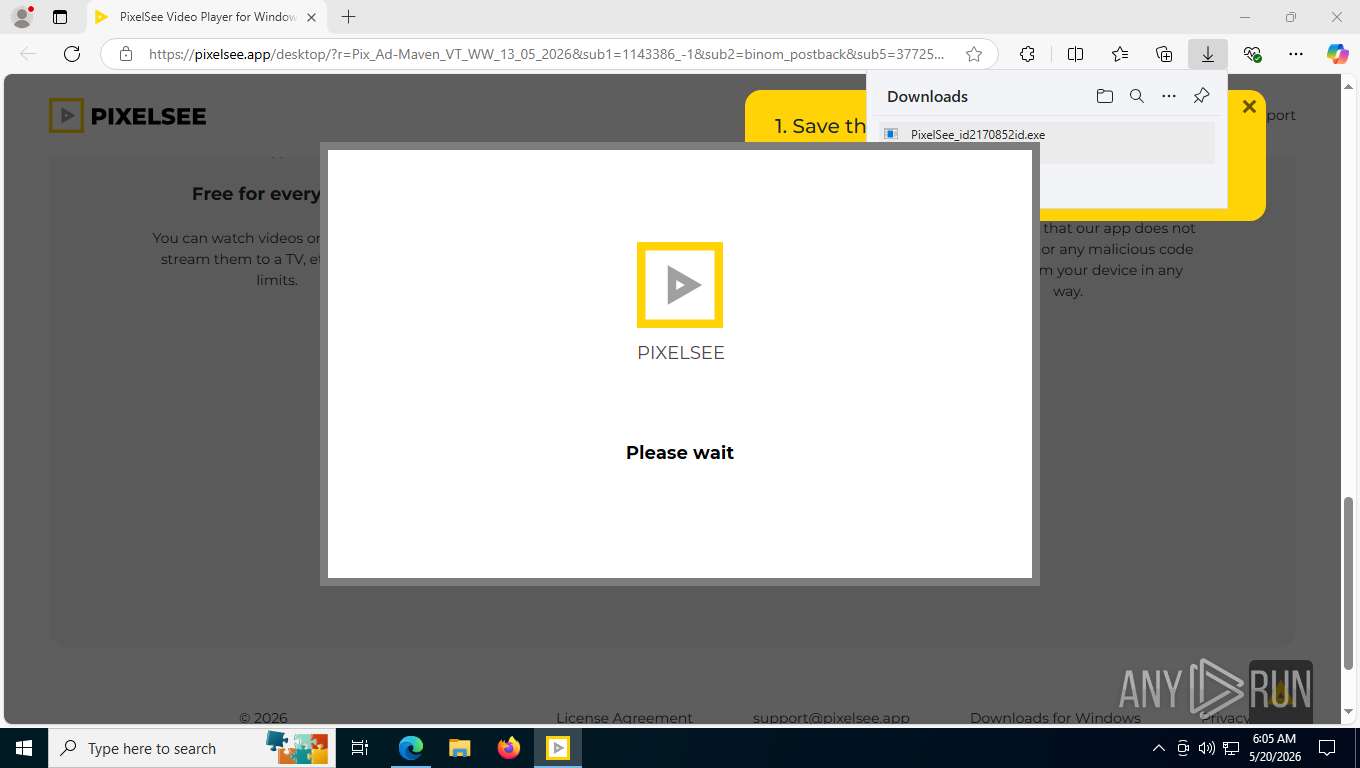Open the Downloads for Windows link

[x=1055, y=717]
